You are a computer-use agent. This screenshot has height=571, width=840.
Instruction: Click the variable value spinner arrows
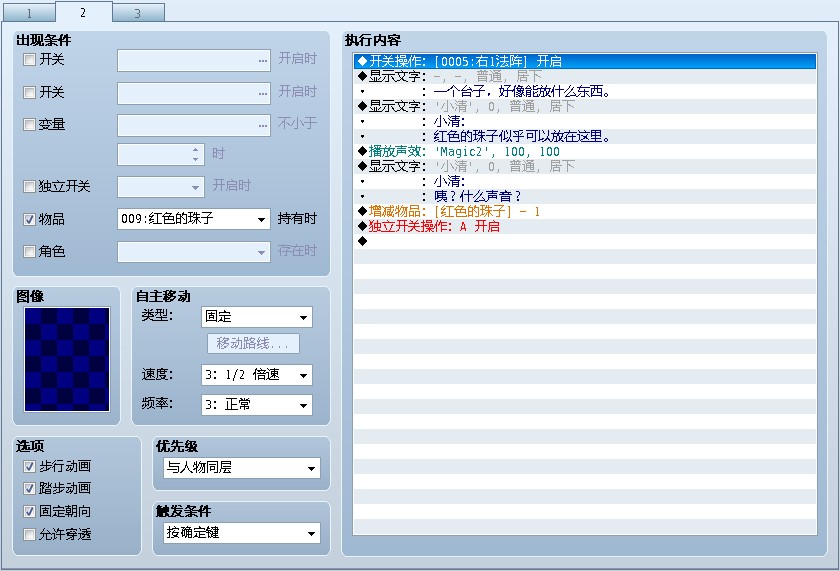click(196, 155)
